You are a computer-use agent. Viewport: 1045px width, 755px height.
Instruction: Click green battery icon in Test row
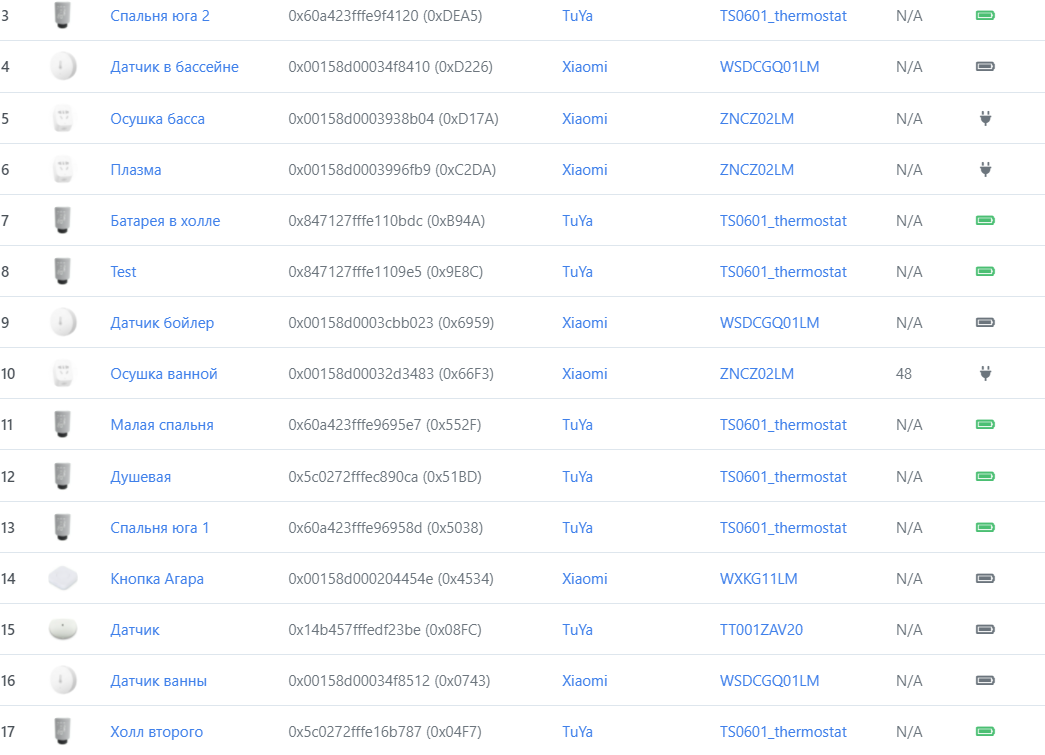pyautogui.click(x=985, y=271)
